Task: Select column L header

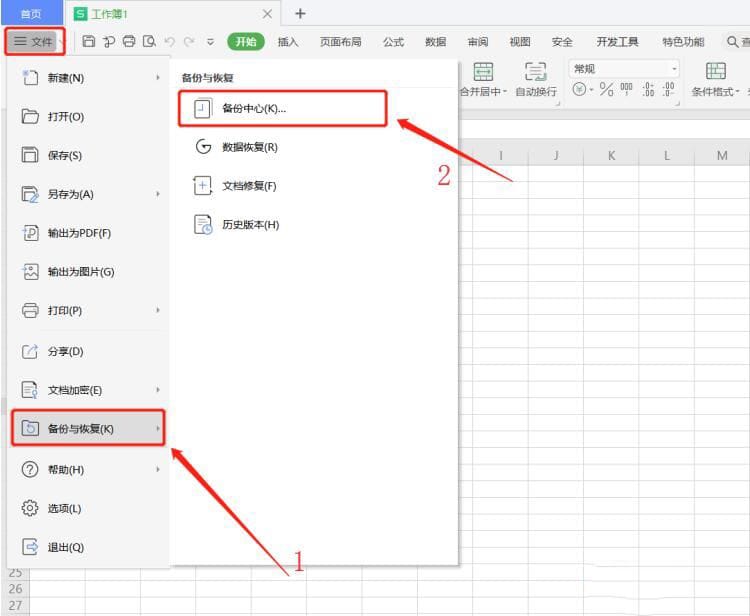Action: click(x=667, y=156)
